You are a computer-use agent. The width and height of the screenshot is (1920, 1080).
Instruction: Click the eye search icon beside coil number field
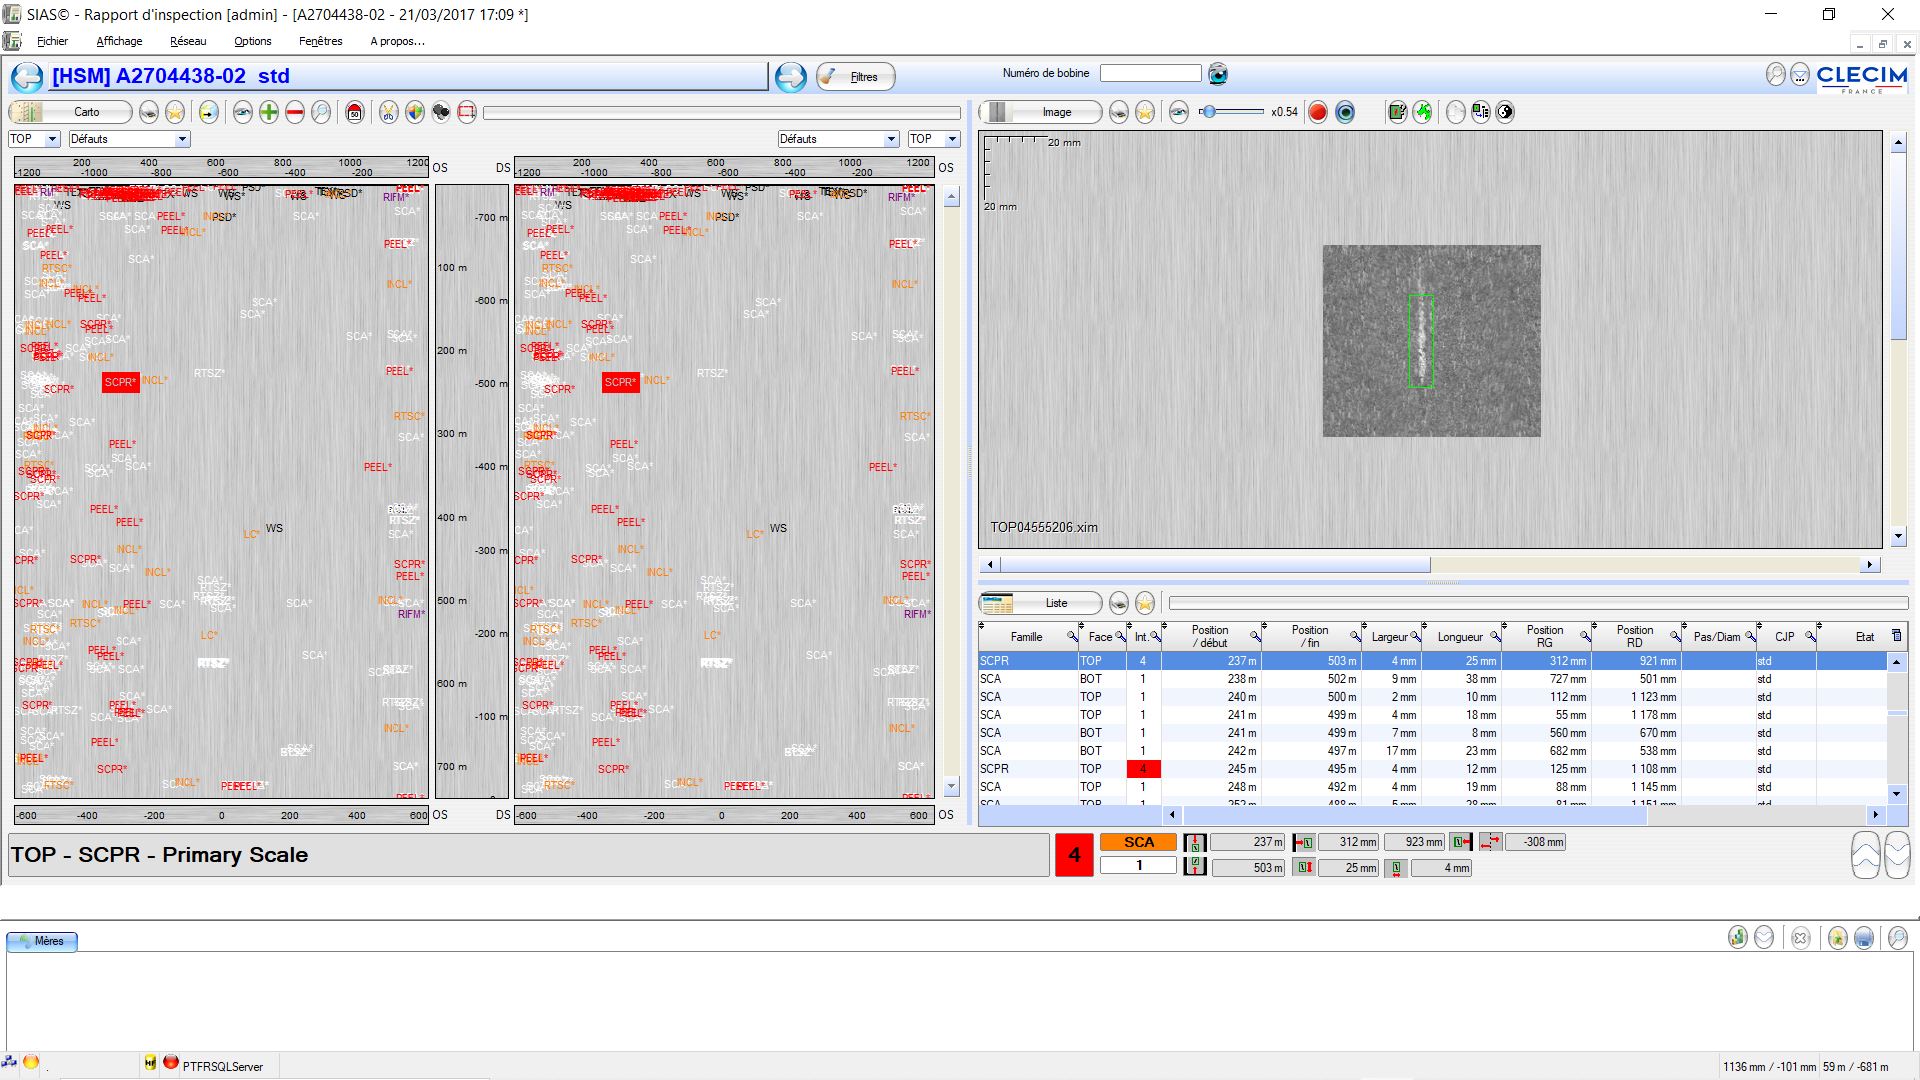(x=1217, y=74)
